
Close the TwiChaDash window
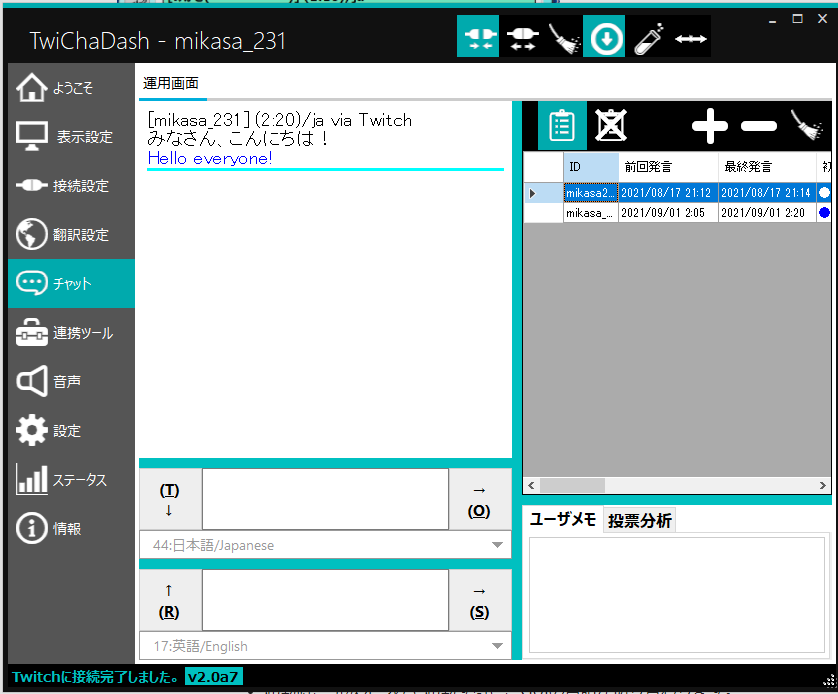point(823,19)
